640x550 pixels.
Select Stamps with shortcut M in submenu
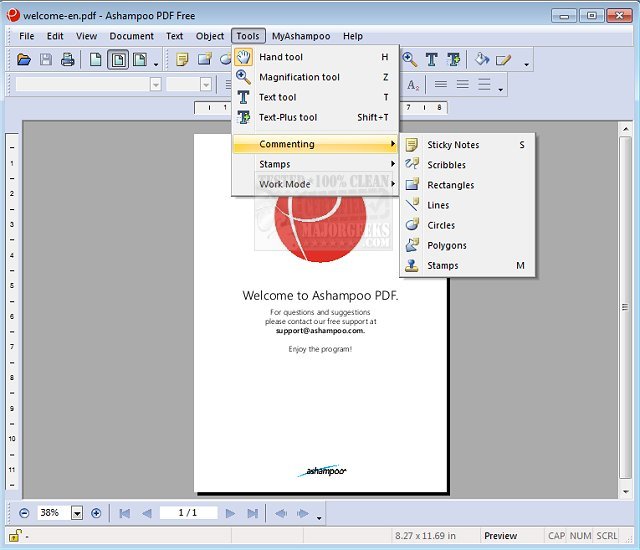click(467, 266)
